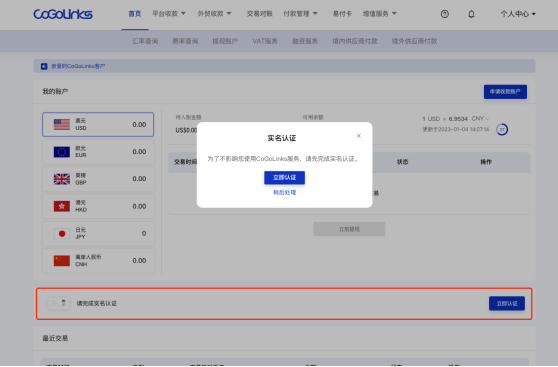Click the CoGoLinks logo
This screenshot has height=367, width=558.
[x=63, y=14]
